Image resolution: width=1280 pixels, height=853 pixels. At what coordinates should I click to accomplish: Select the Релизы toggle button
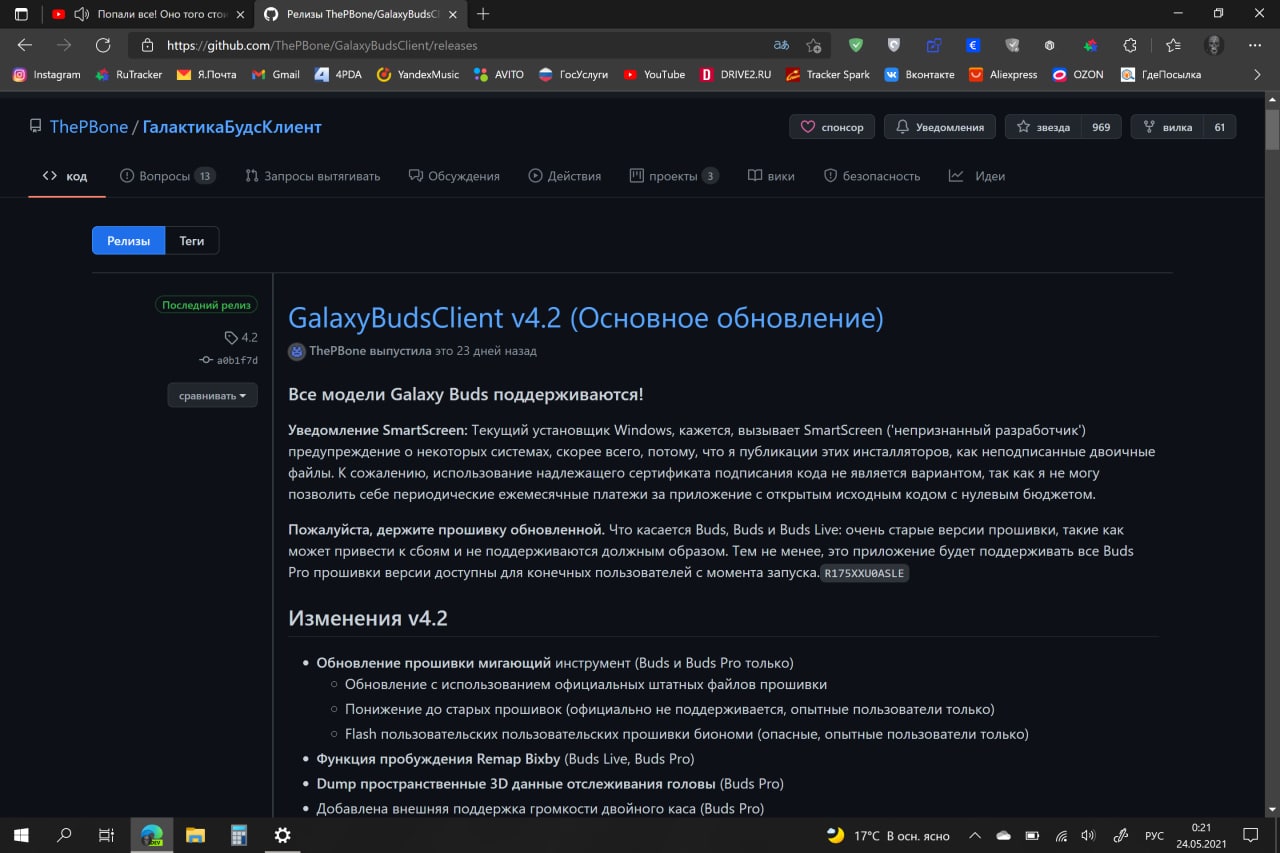pyautogui.click(x=129, y=241)
